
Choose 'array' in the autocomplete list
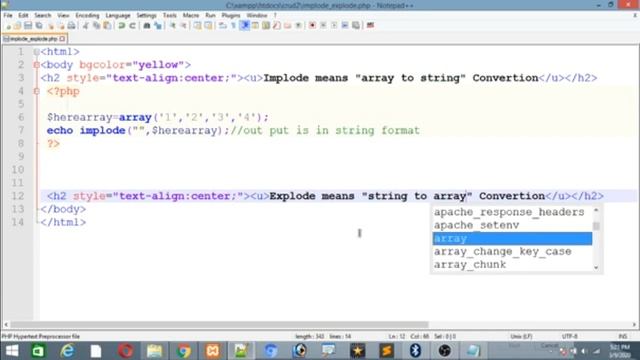pos(512,238)
